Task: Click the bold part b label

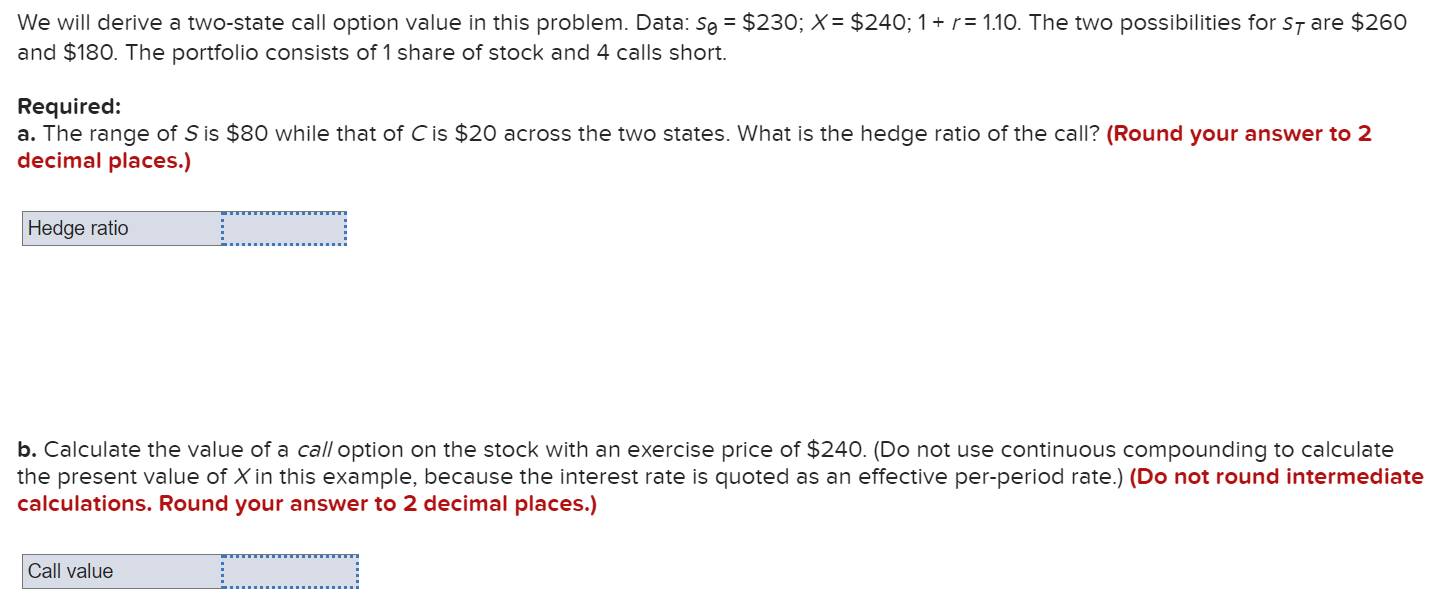Action: (x=27, y=449)
